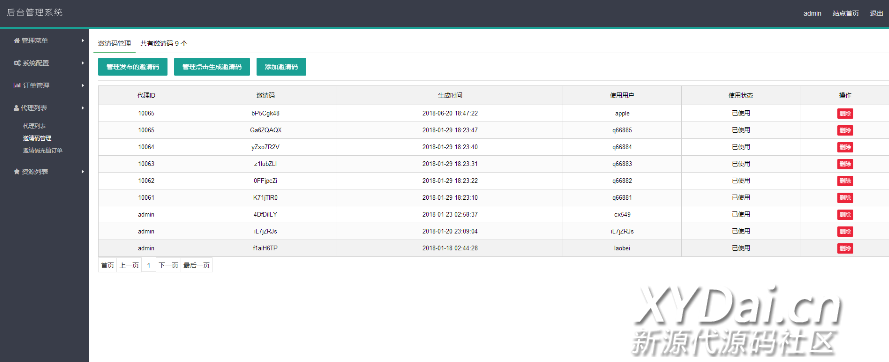Viewport: 889px width, 362px height.
Task: Click the user icon next to 代理列表 menu
Action: pos(16,108)
